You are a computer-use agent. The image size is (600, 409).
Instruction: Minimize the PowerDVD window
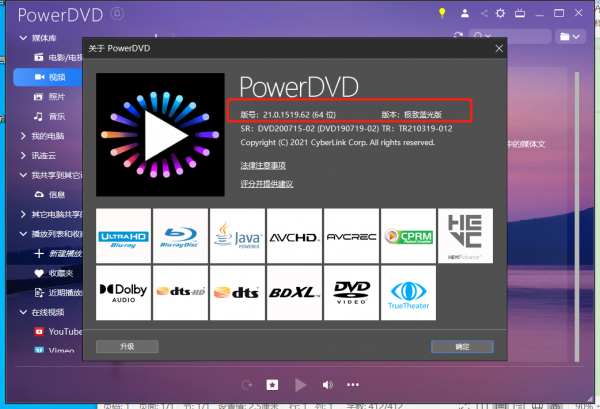[x=540, y=13]
